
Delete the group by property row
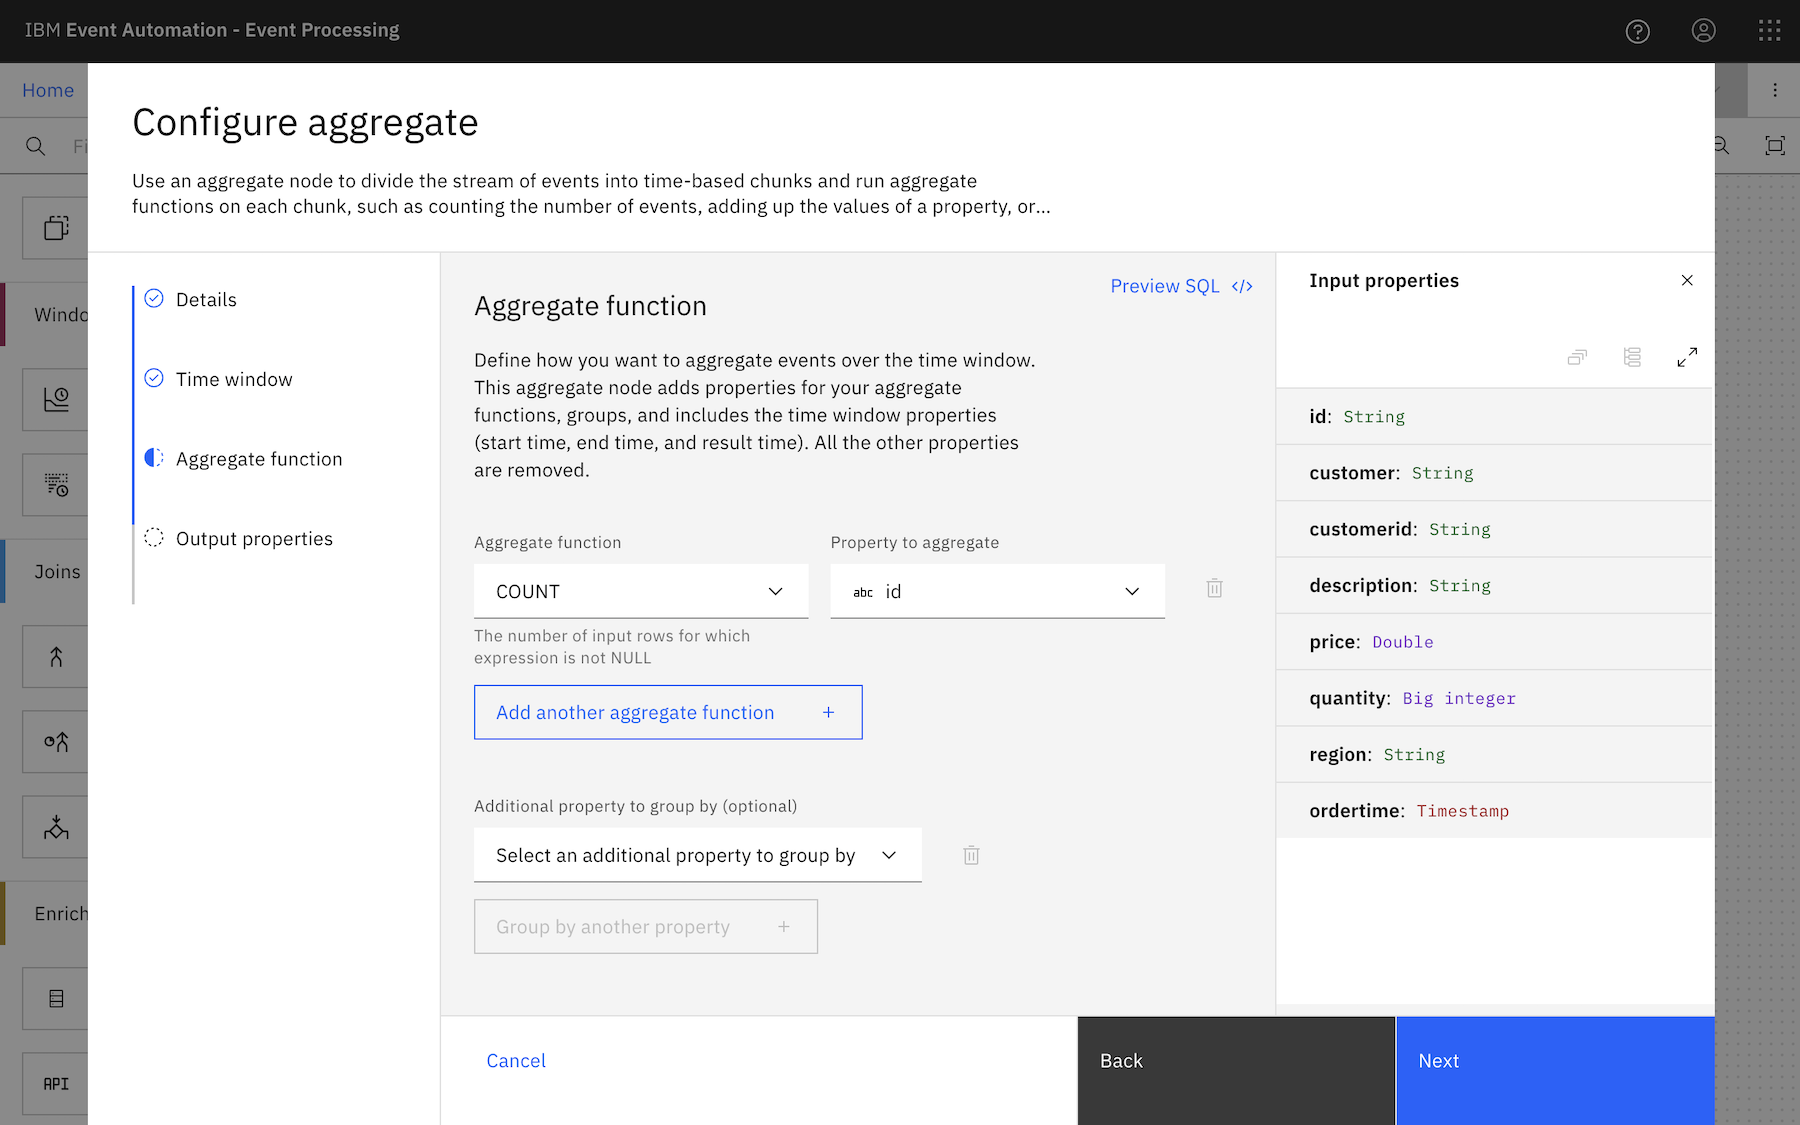[x=970, y=855]
